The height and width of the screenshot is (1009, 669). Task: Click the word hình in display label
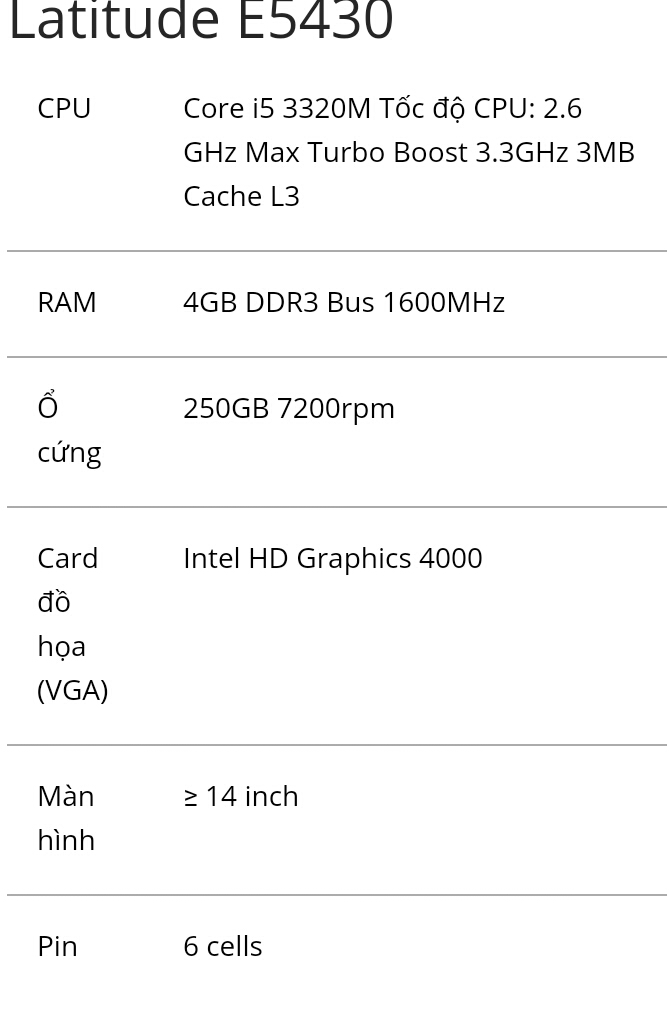click(x=66, y=840)
